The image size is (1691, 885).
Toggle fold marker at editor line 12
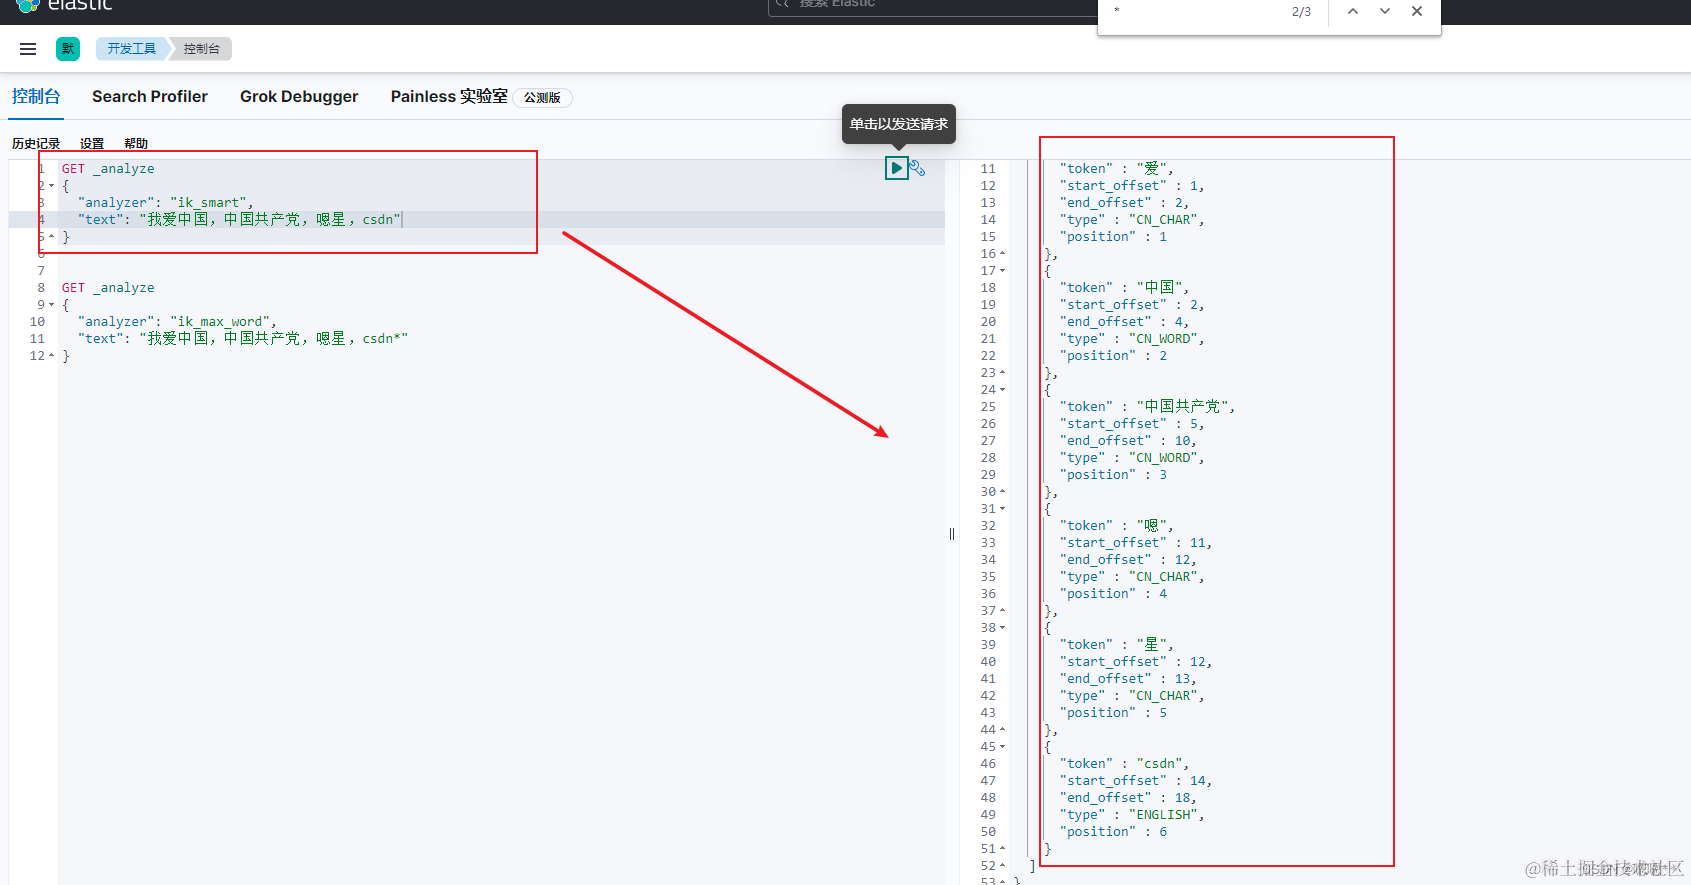pyautogui.click(x=52, y=356)
